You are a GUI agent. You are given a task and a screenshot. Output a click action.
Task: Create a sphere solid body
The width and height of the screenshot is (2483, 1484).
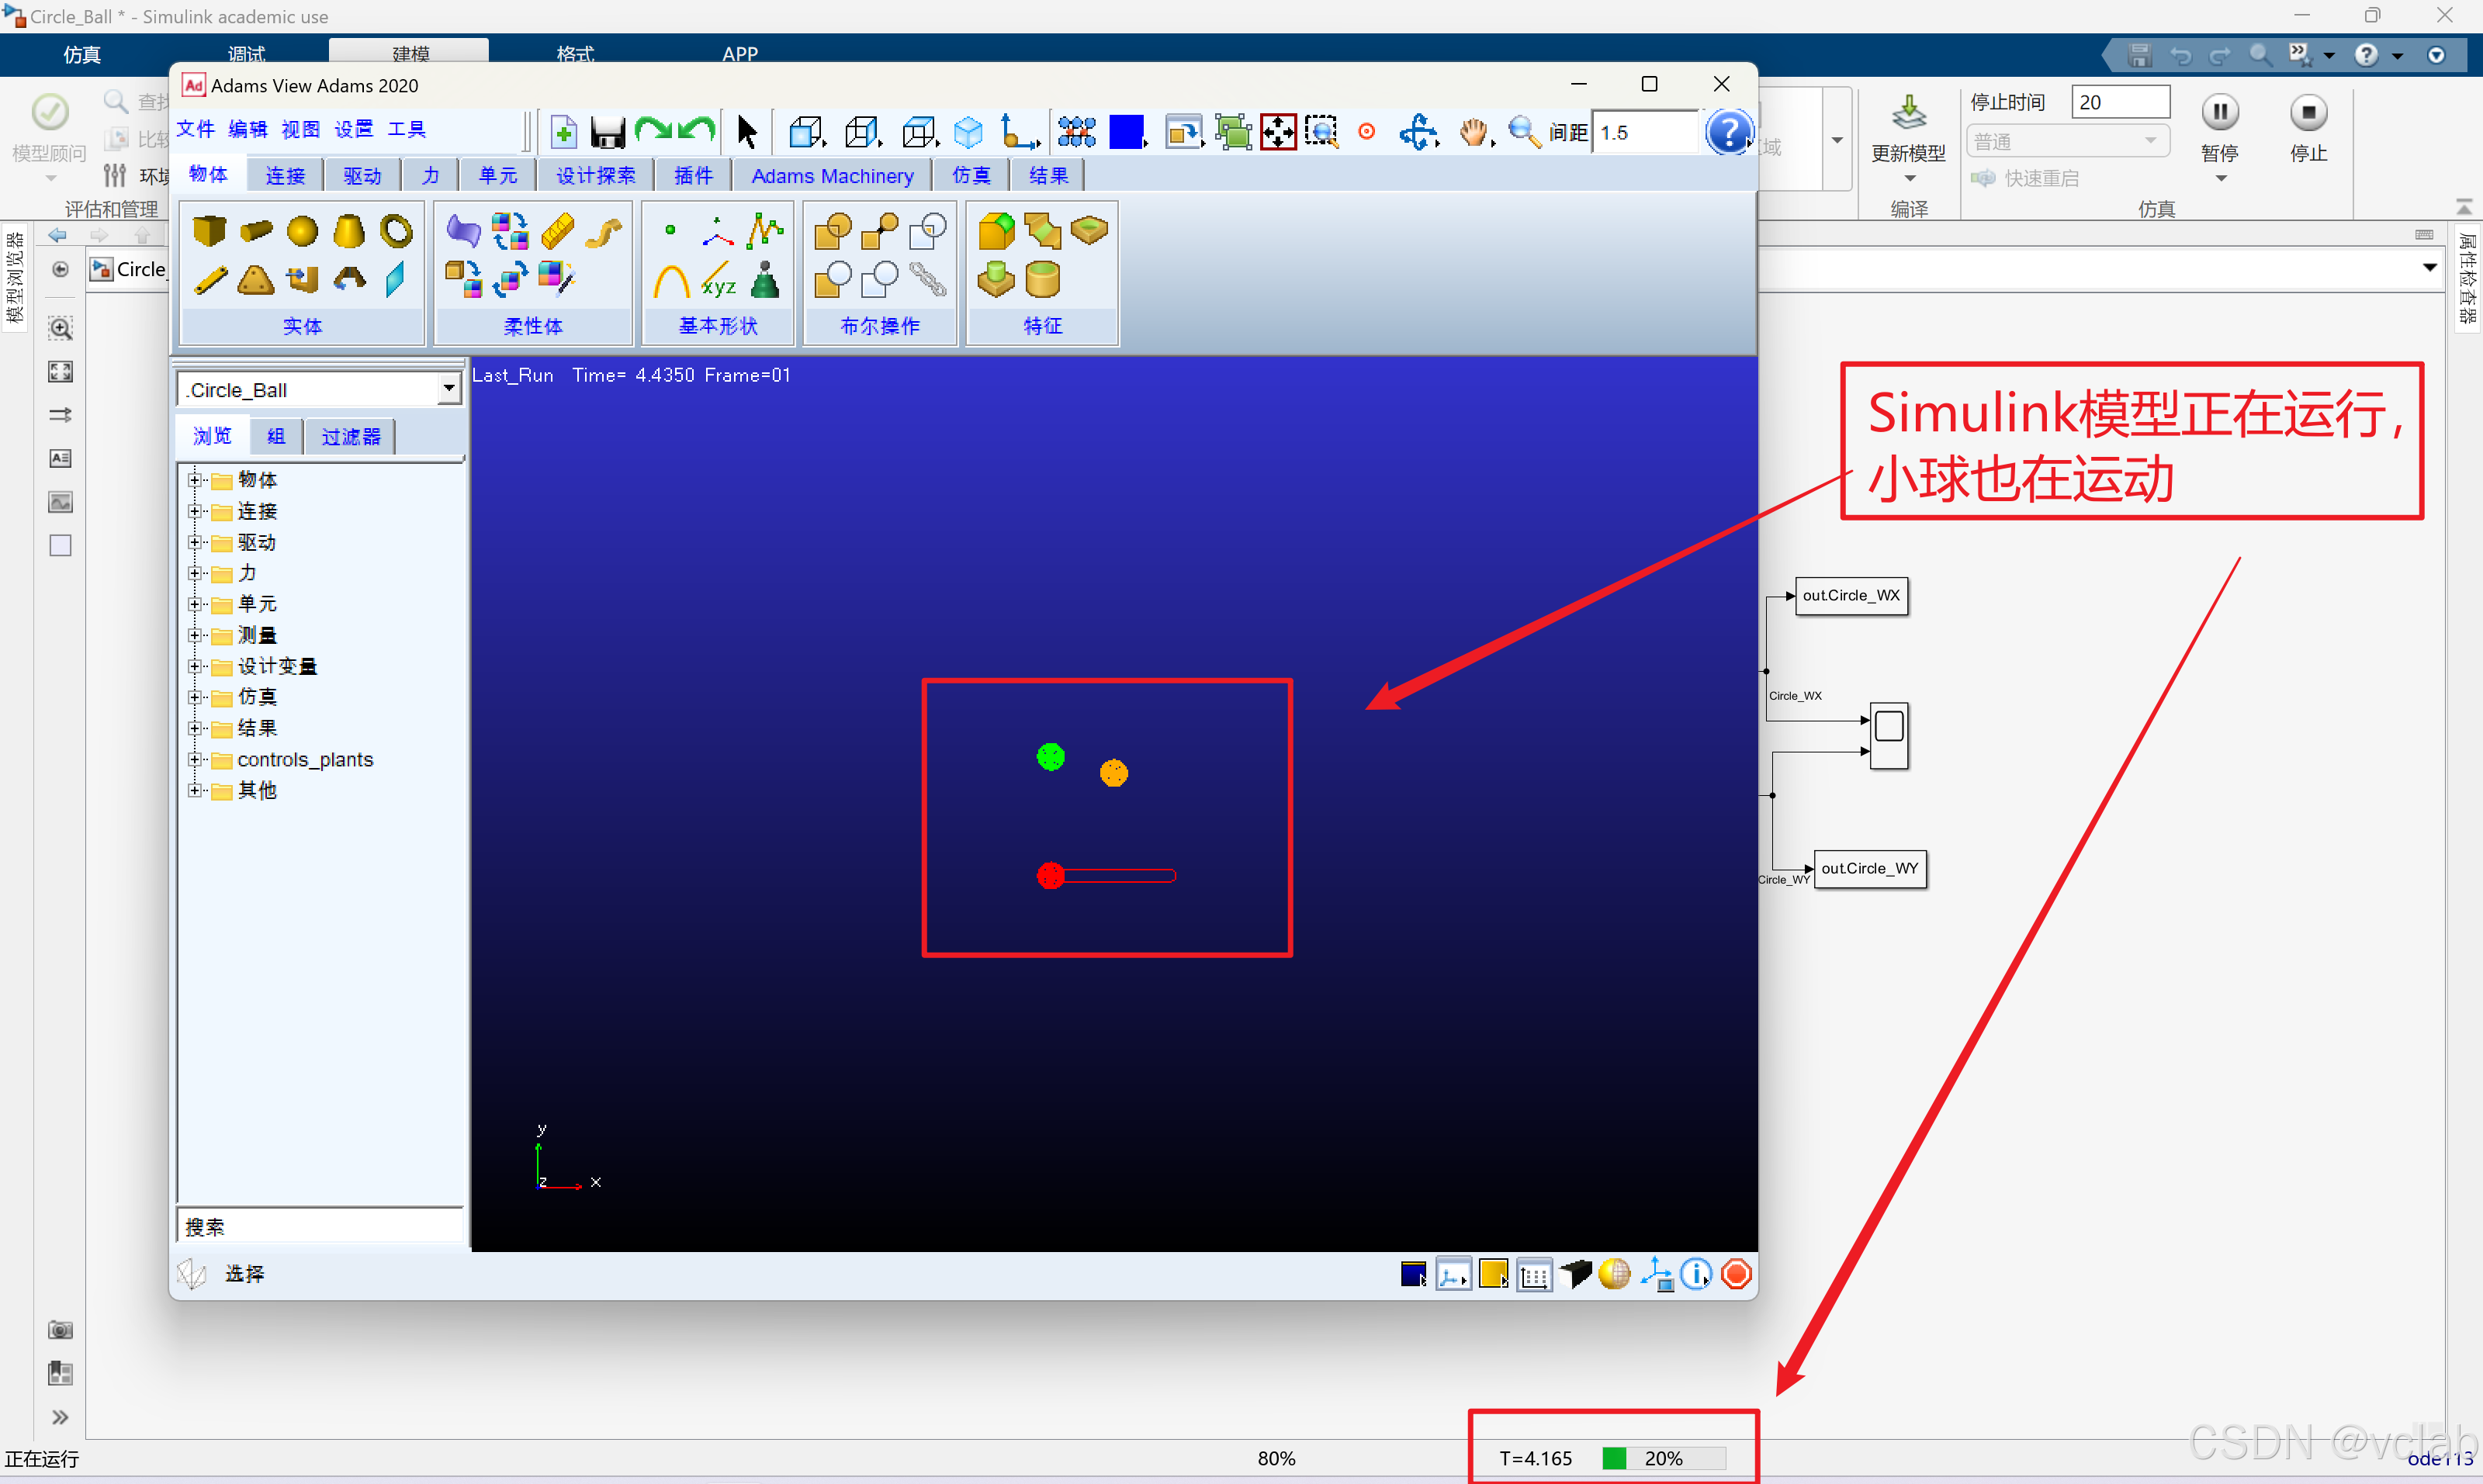[302, 232]
